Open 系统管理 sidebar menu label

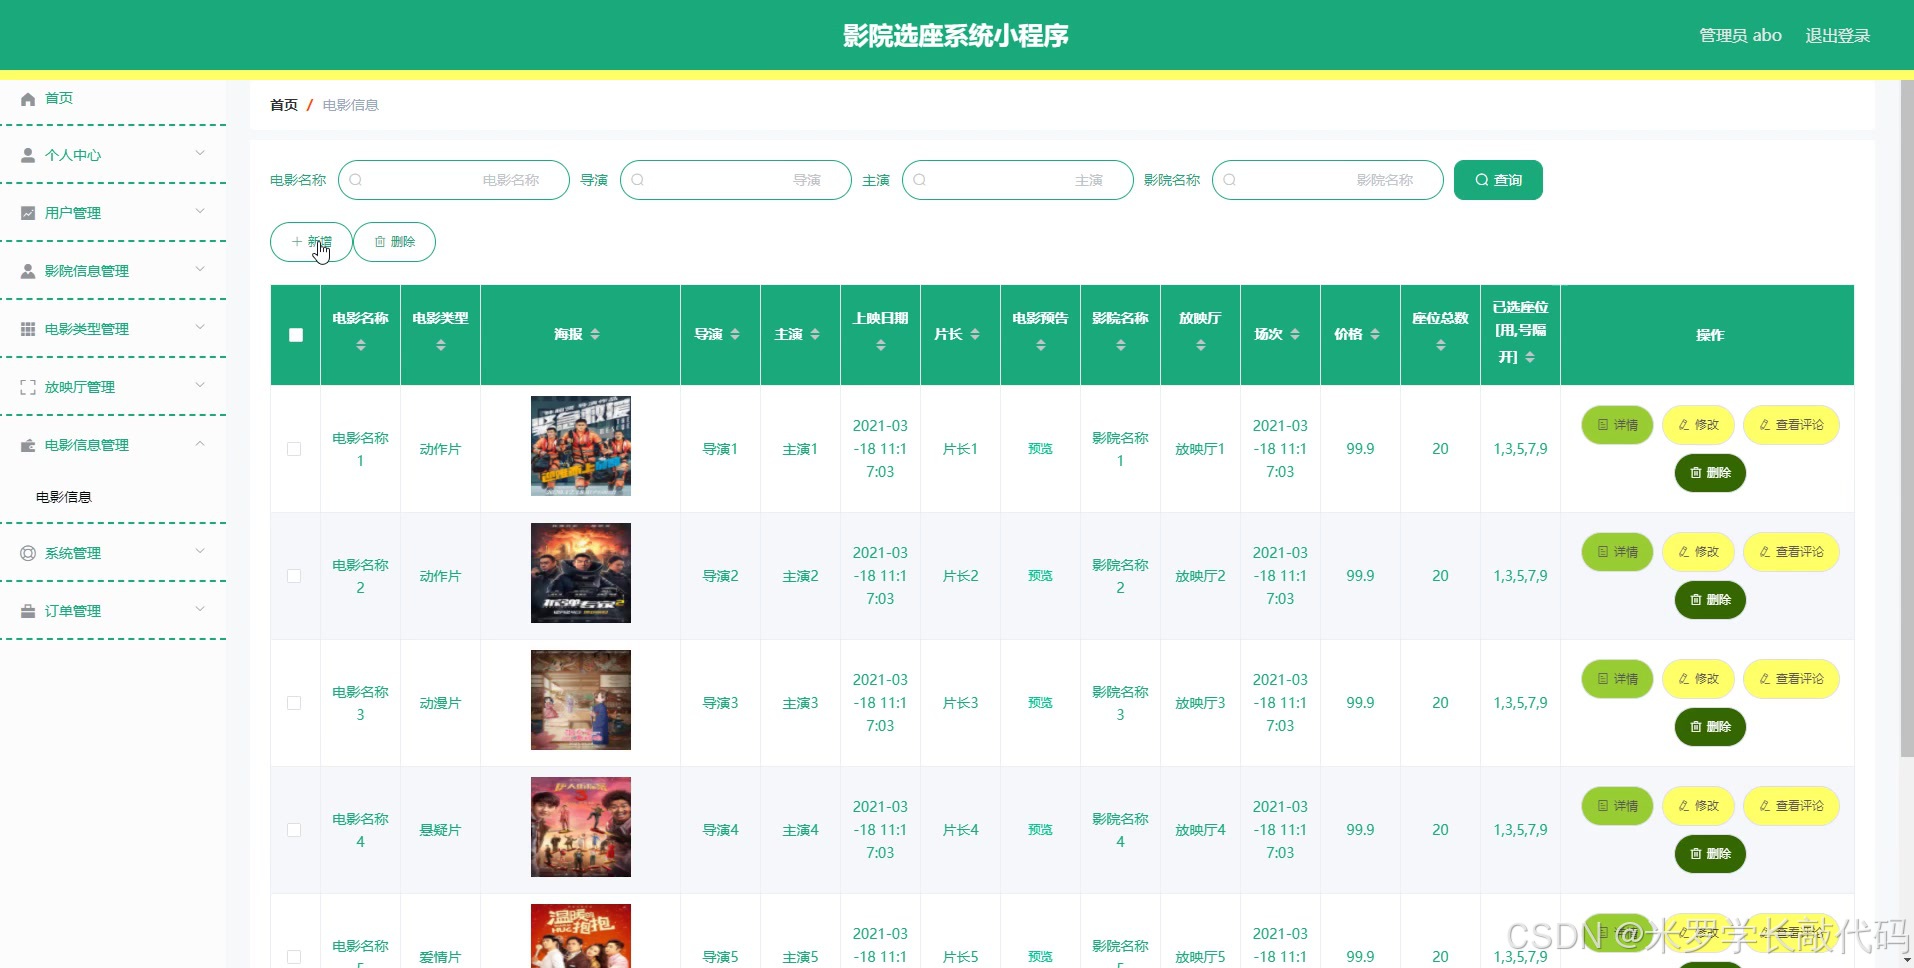pos(73,553)
